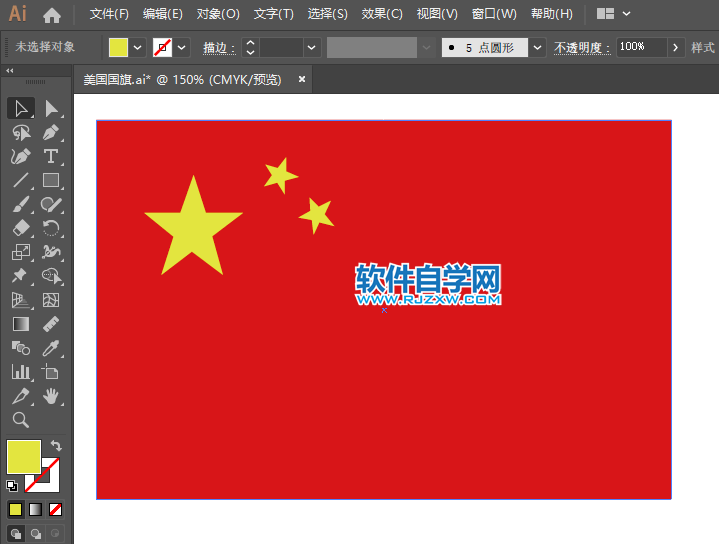The height and width of the screenshot is (544, 719).
Task: Open the workspace switcher dropdown arrow
Action: pos(626,14)
